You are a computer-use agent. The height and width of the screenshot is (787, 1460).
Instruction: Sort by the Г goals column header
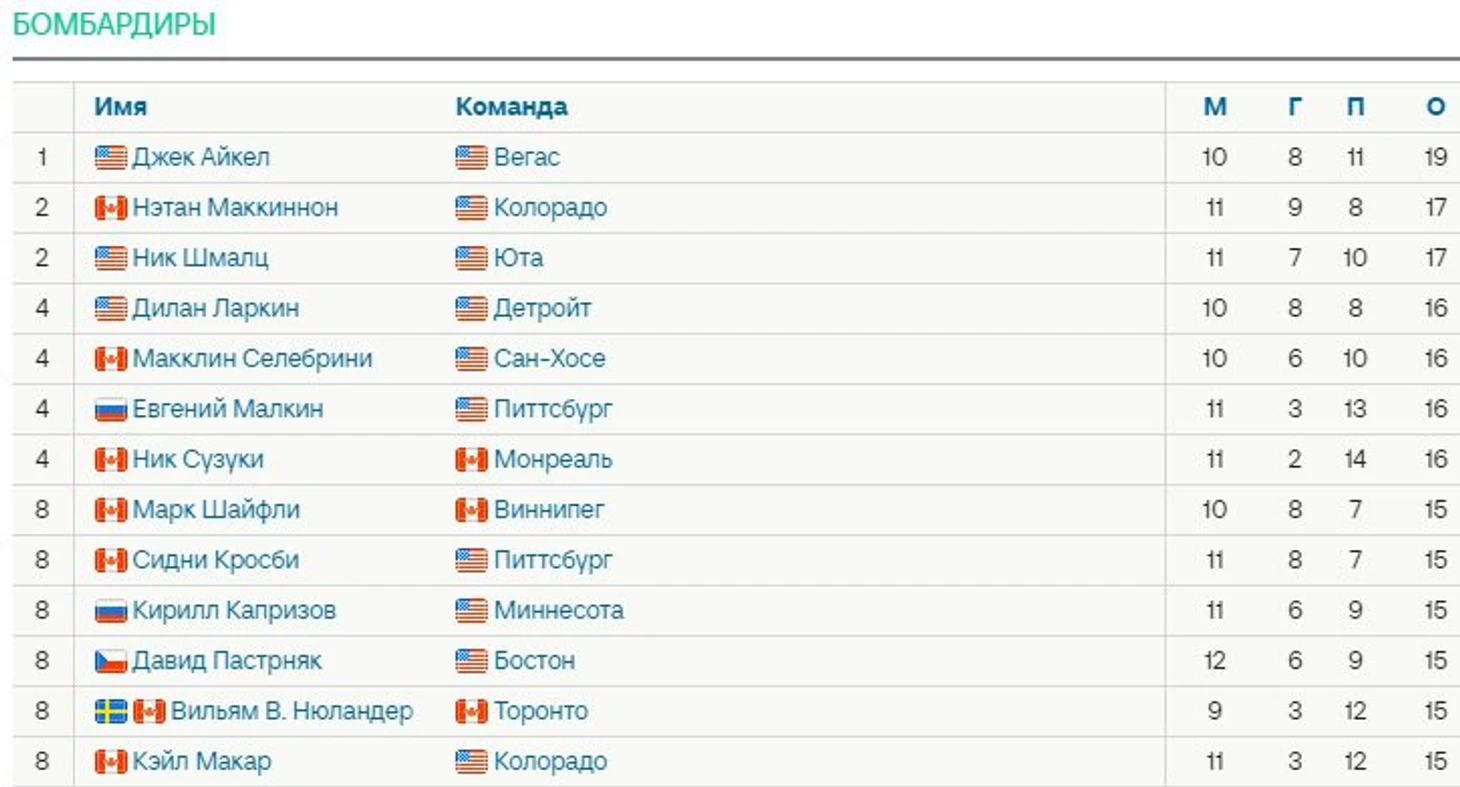point(1295,107)
